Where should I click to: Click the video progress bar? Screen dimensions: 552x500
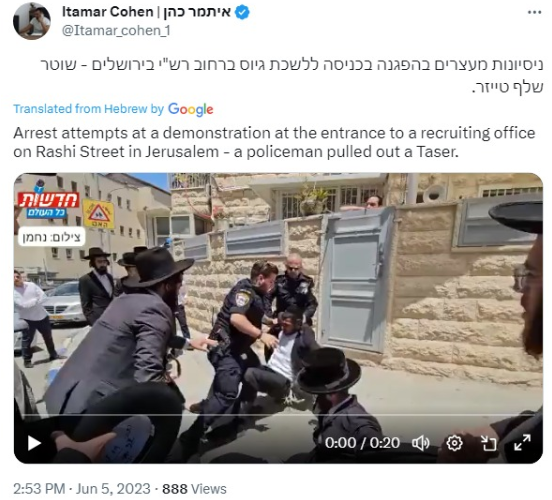coord(278,416)
